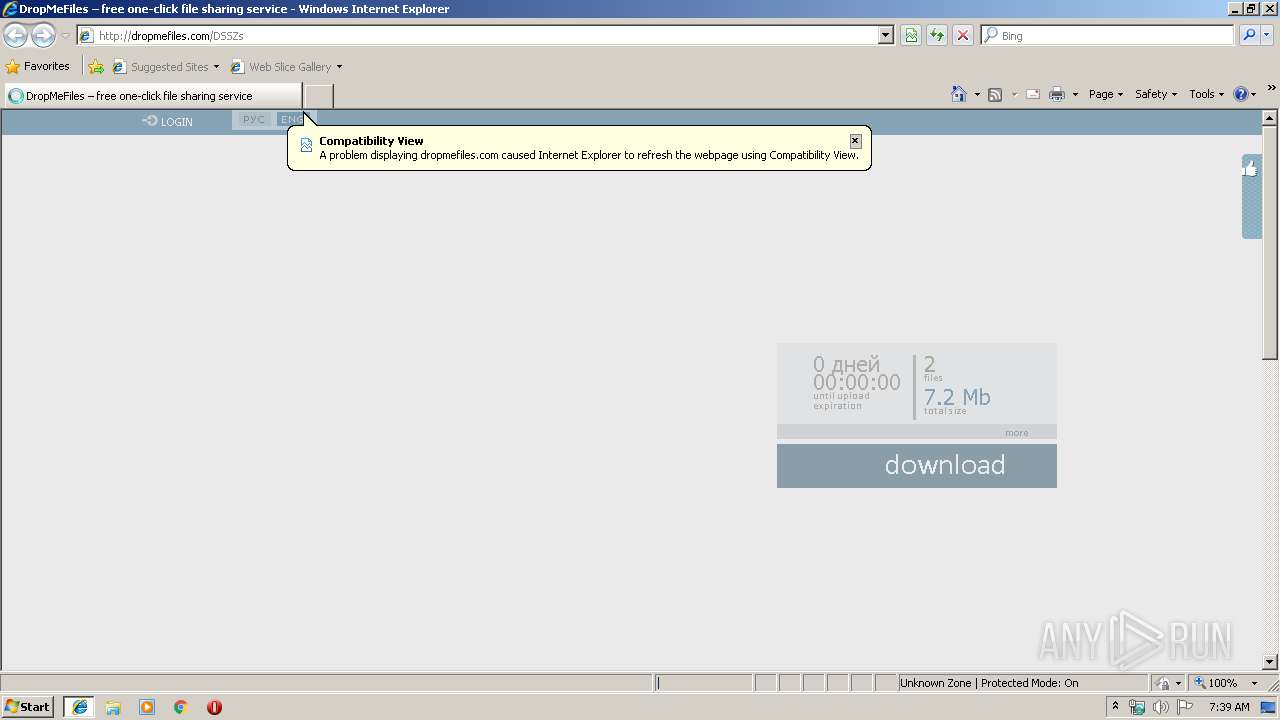Open the Tools menu
The width and height of the screenshot is (1280, 720).
point(1206,94)
